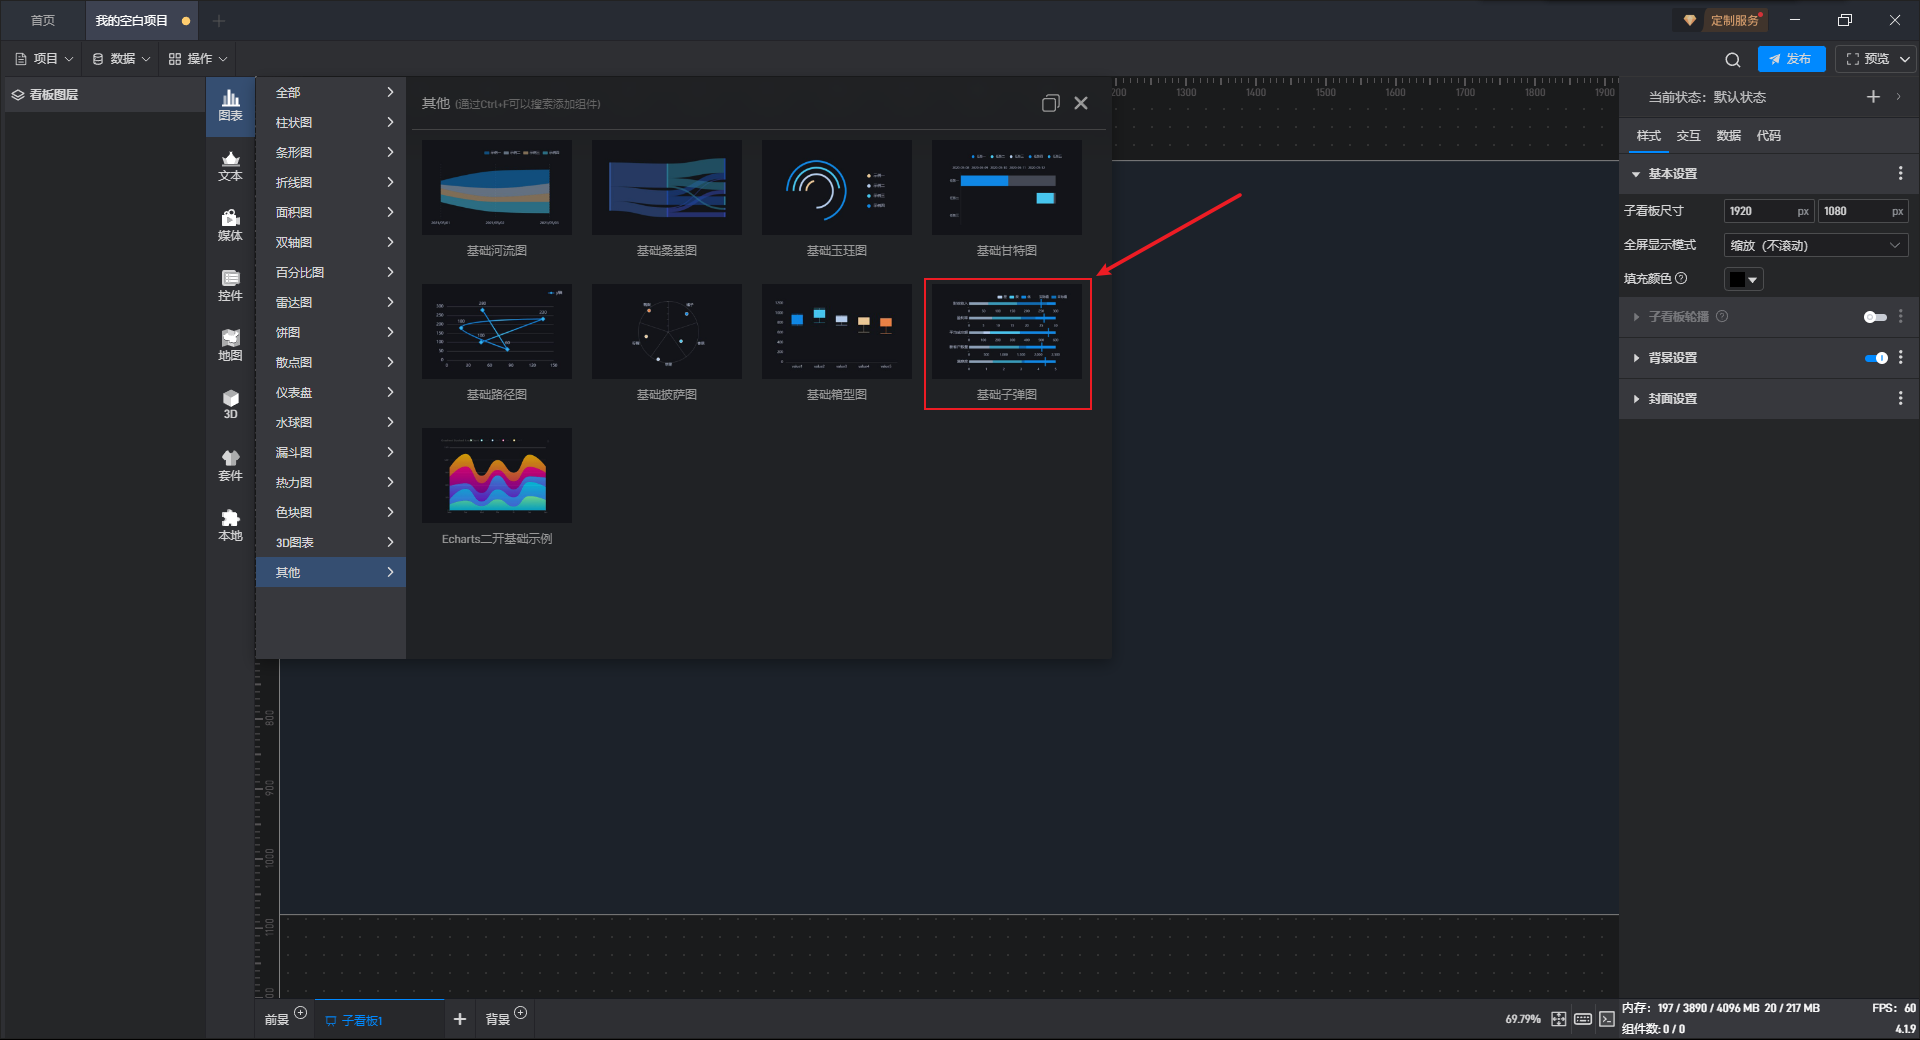Viewport: 1920px width, 1040px height.
Task: Select the 地图 (Map) sidebar icon
Action: tap(230, 345)
